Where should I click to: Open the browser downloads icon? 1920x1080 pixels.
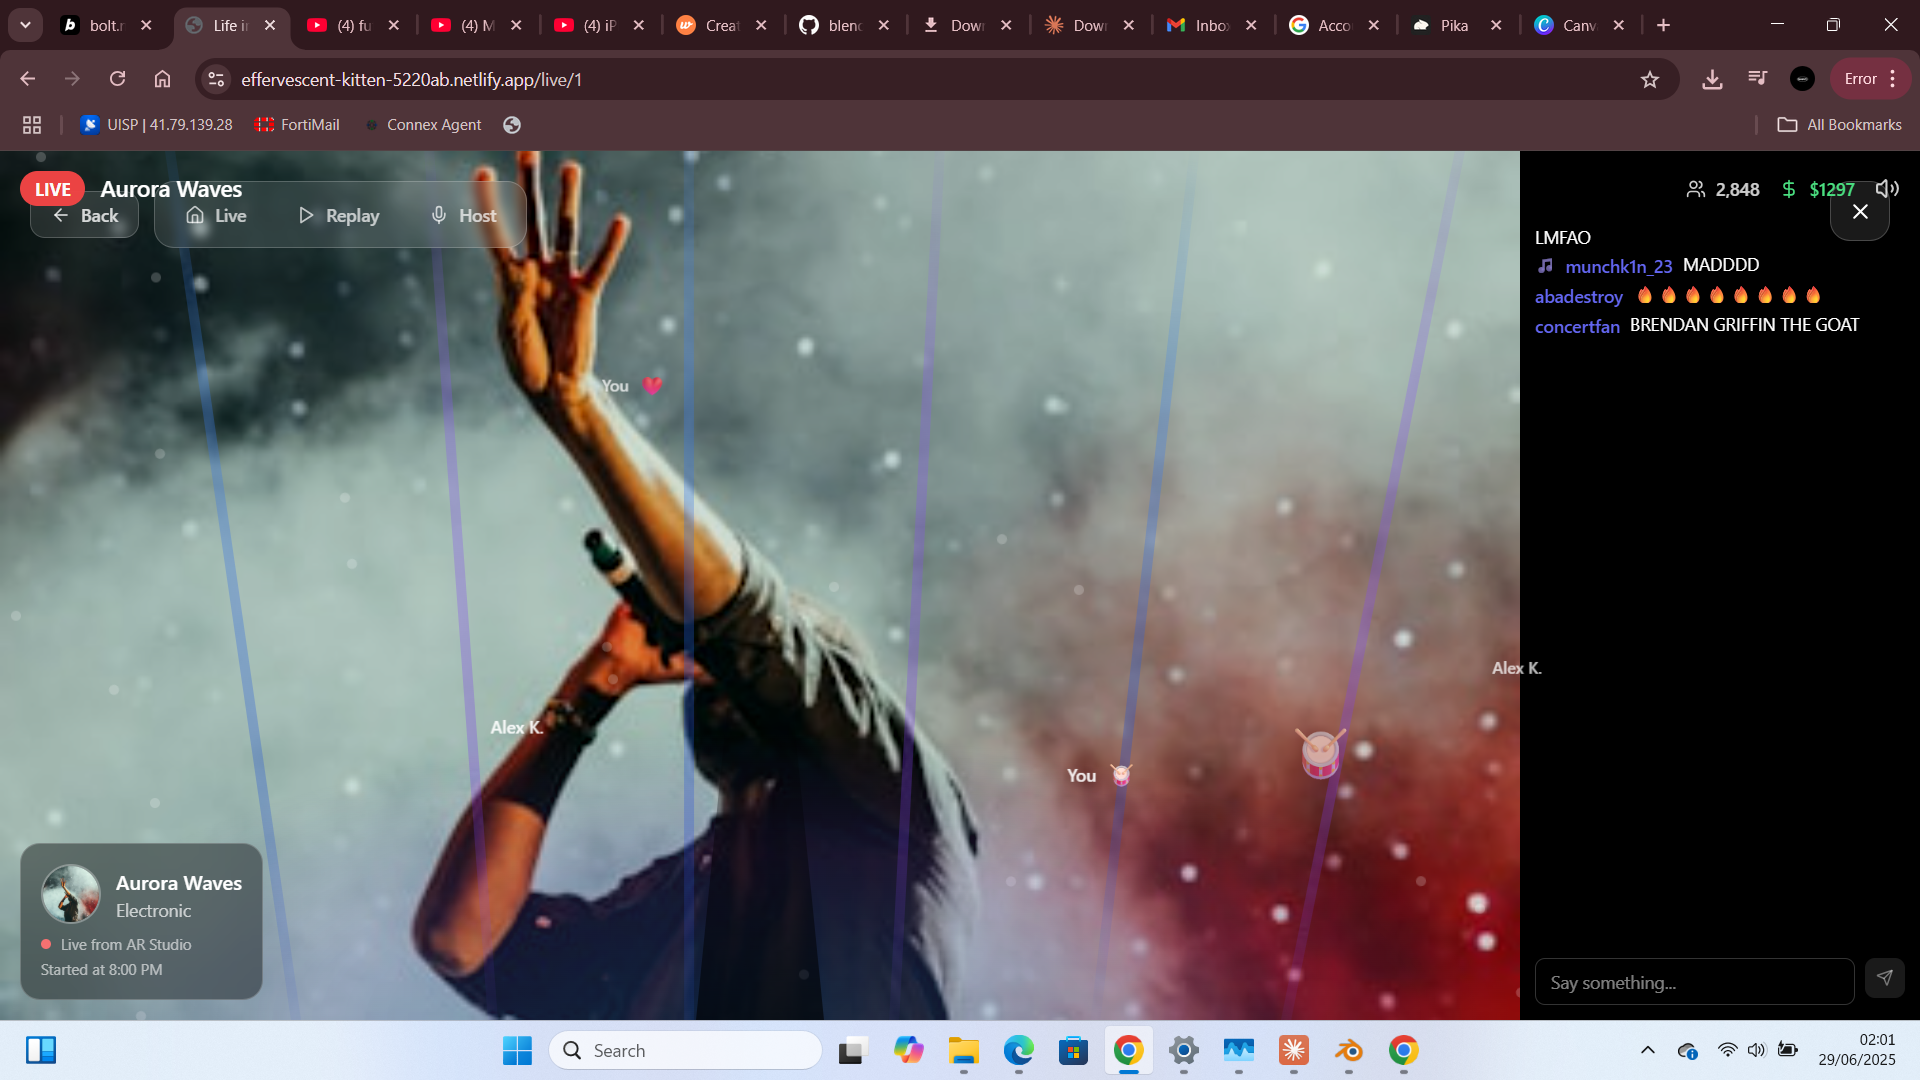pyautogui.click(x=1712, y=79)
